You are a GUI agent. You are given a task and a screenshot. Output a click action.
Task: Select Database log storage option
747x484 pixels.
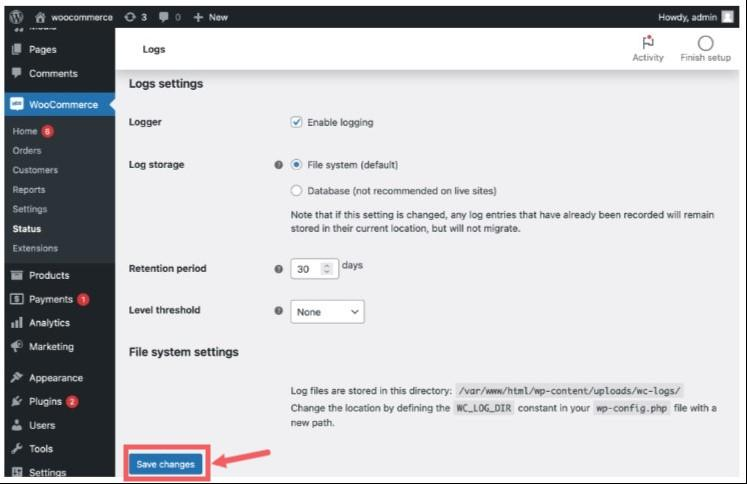coord(297,190)
